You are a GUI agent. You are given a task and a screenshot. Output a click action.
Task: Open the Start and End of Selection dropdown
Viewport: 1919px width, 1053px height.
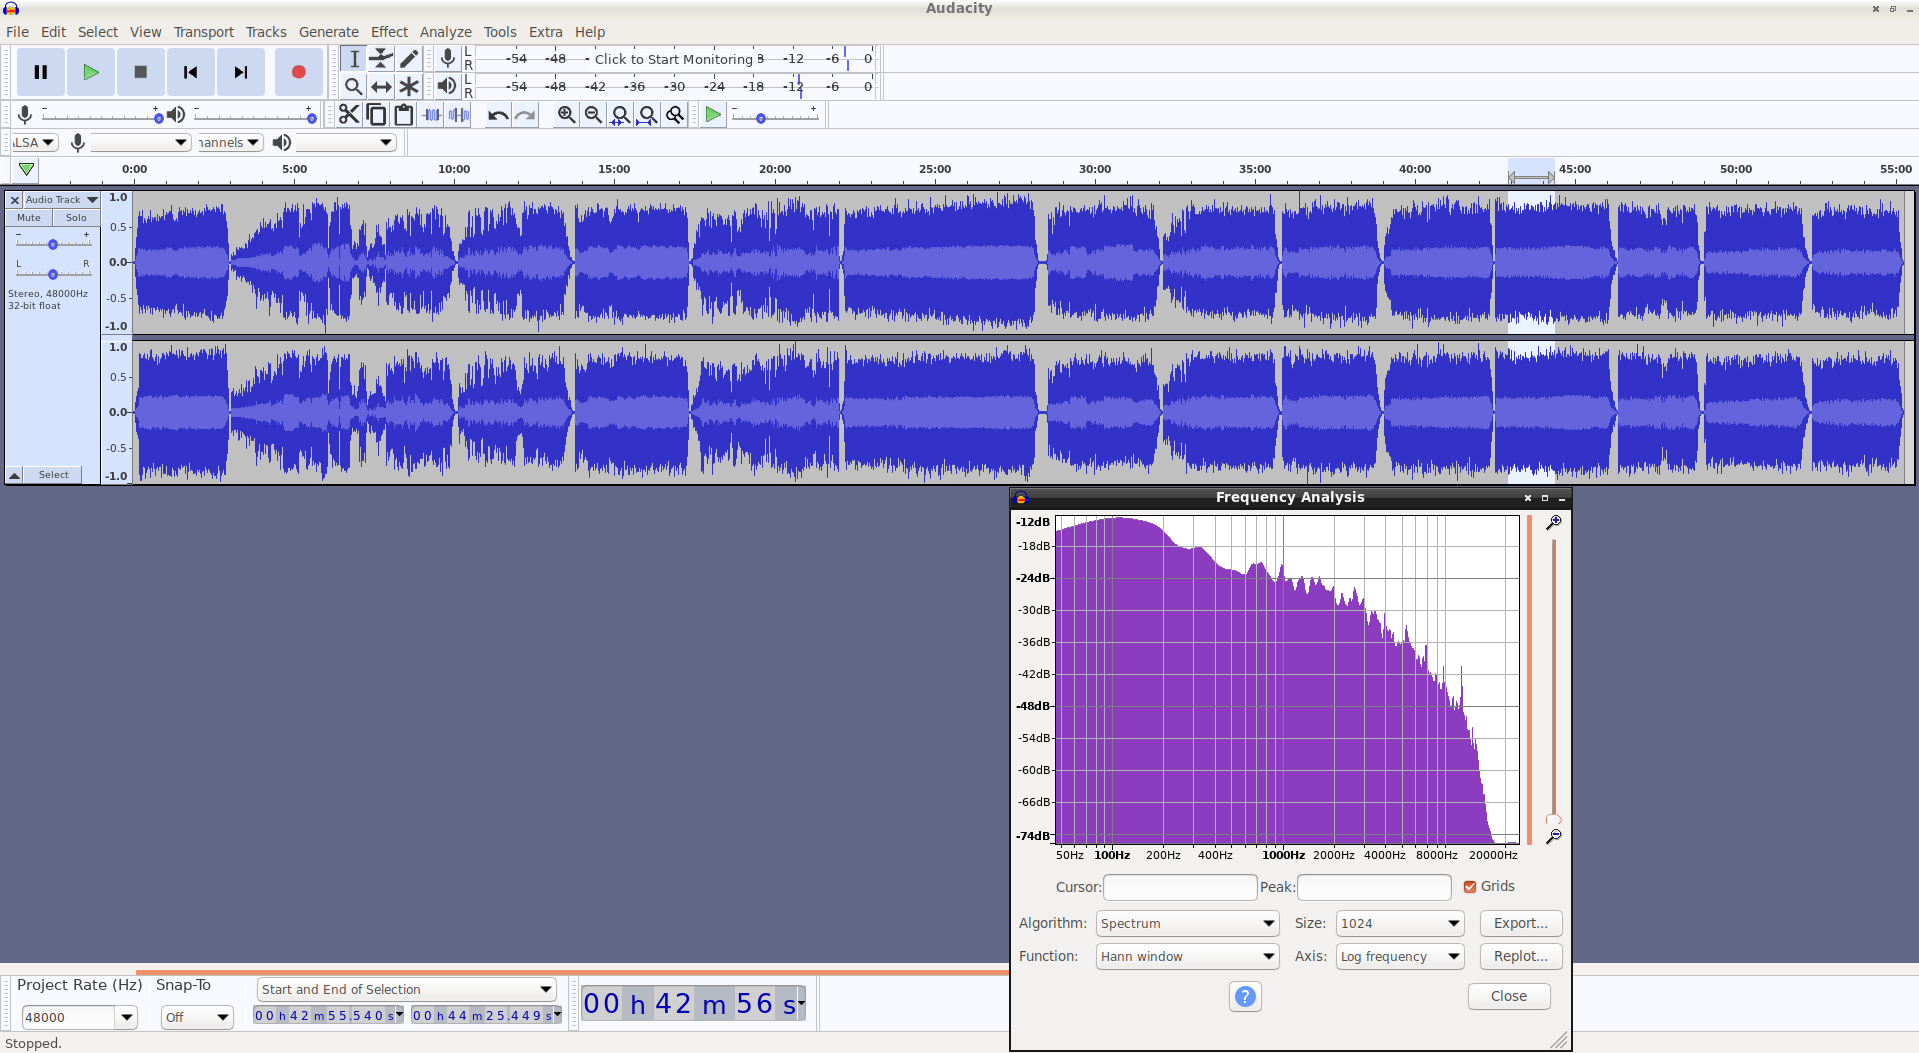pos(406,989)
